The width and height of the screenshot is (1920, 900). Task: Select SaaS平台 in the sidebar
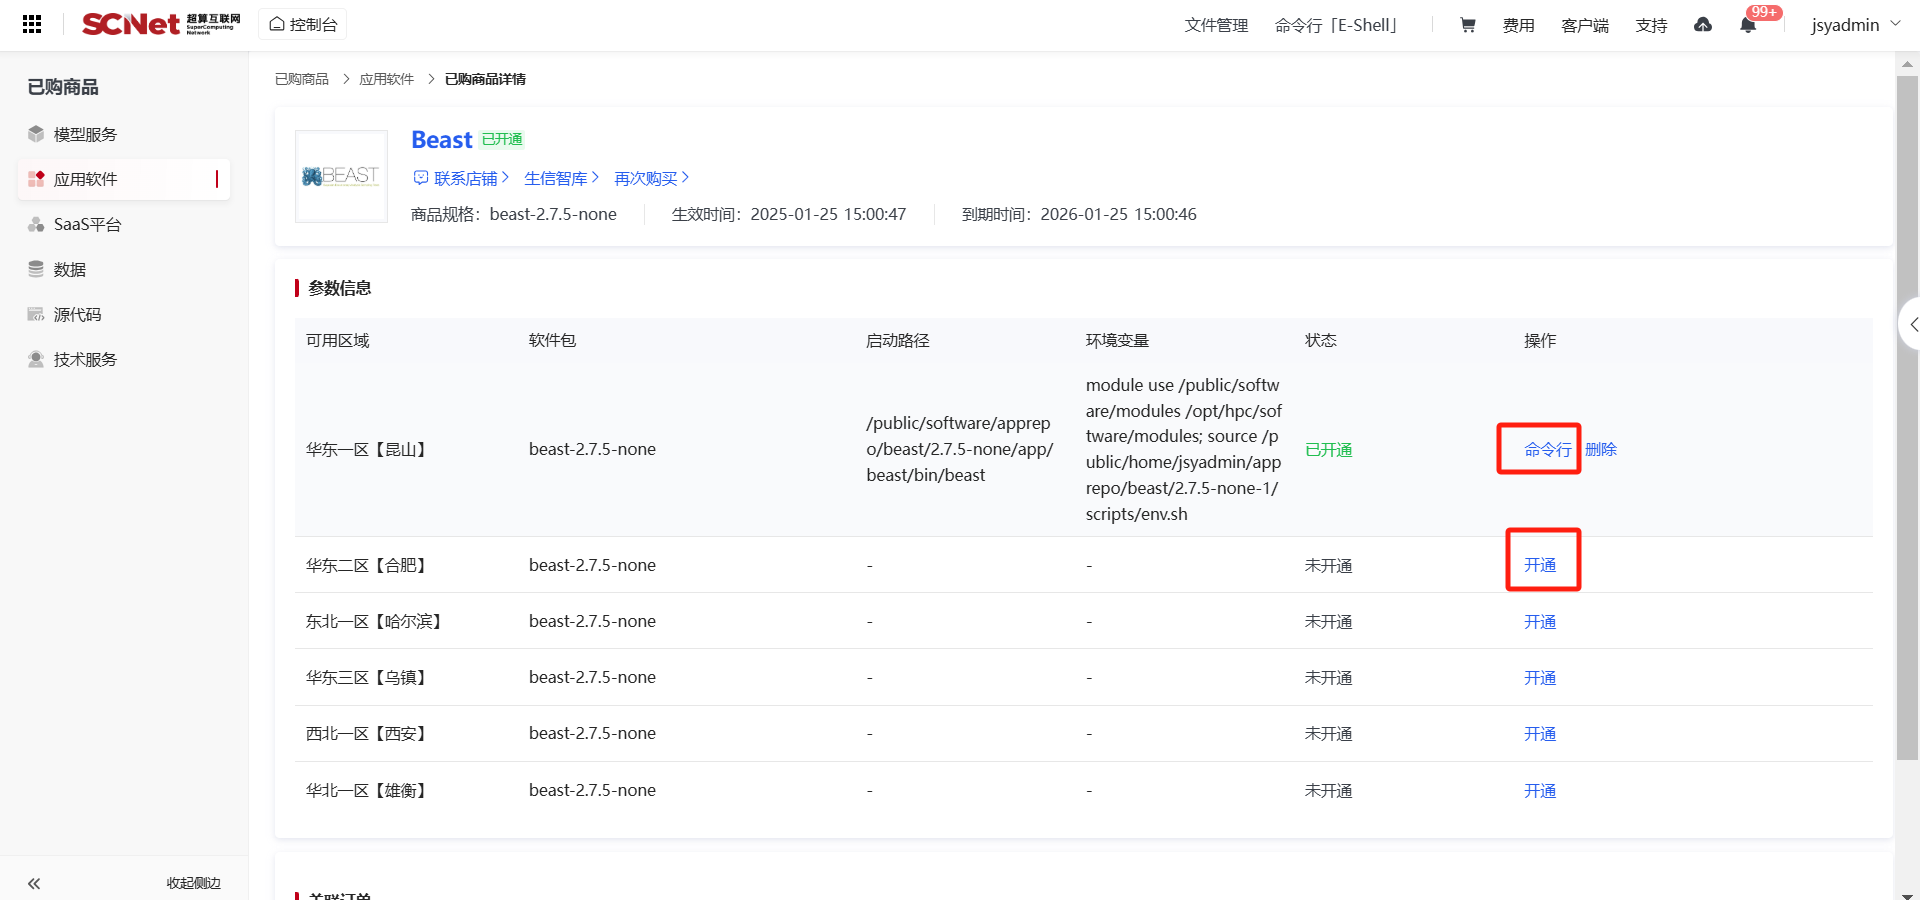(x=87, y=224)
